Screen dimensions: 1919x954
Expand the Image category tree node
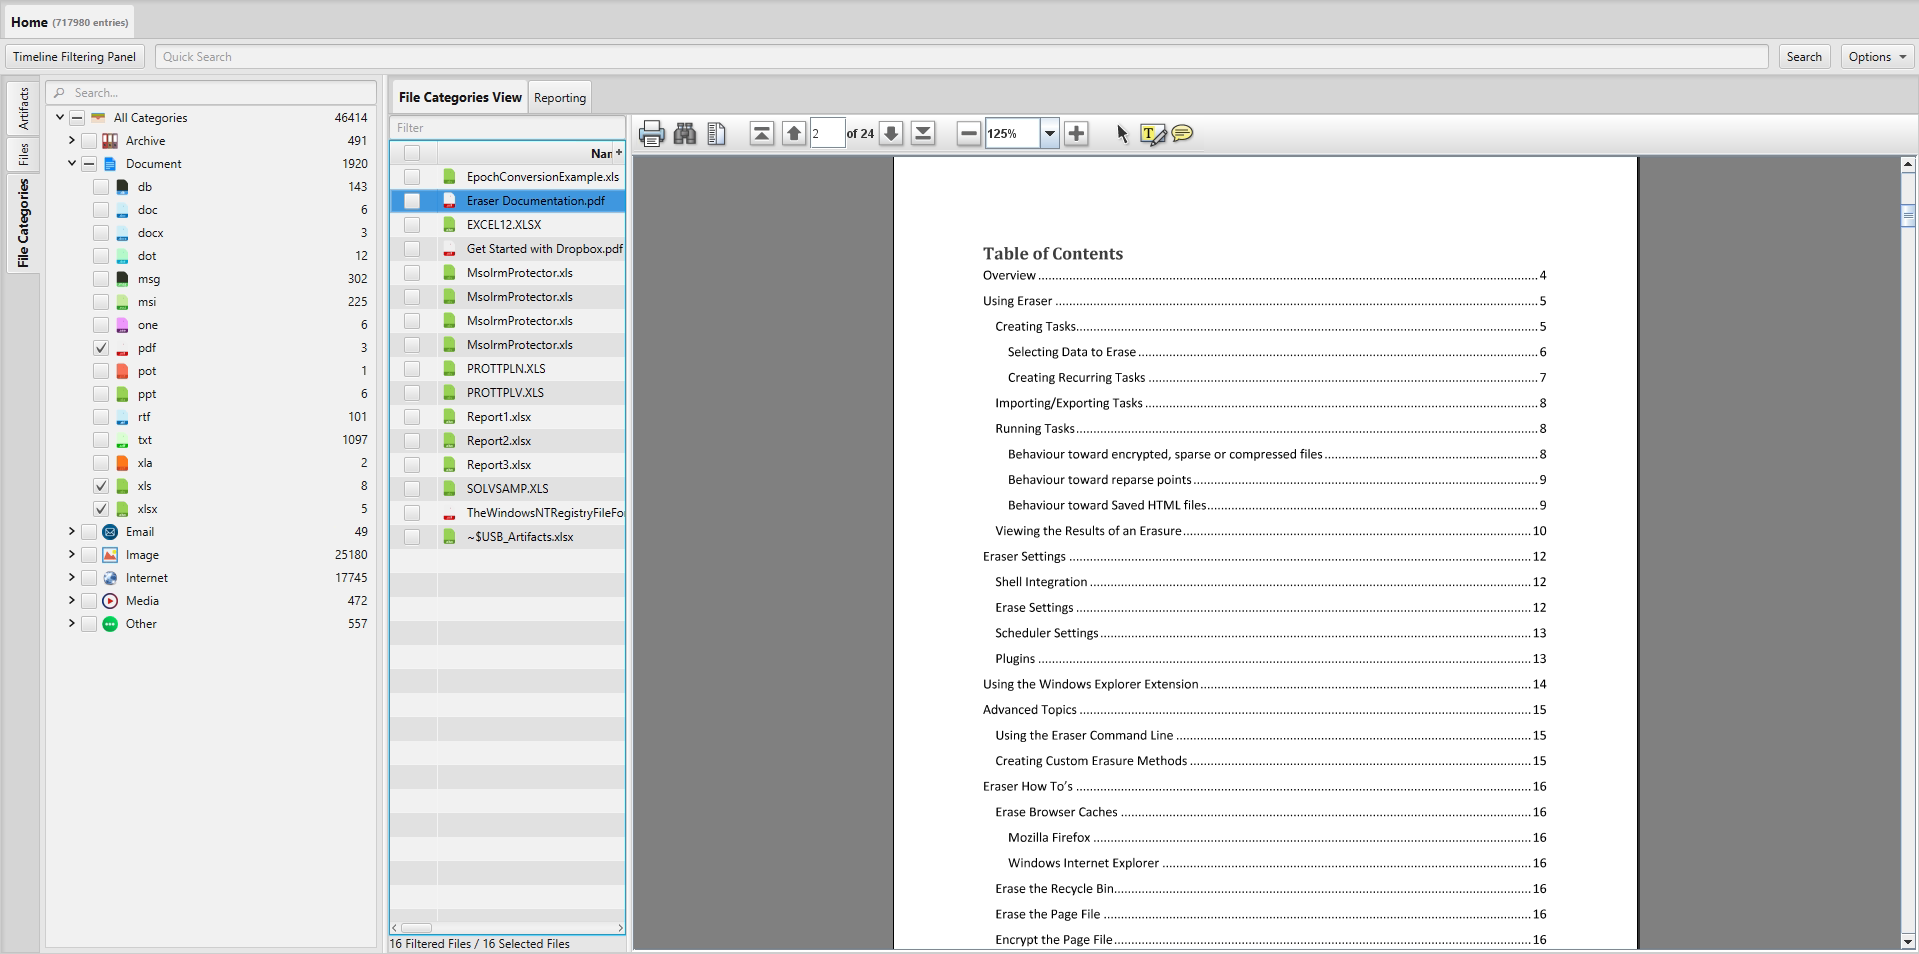coord(71,555)
